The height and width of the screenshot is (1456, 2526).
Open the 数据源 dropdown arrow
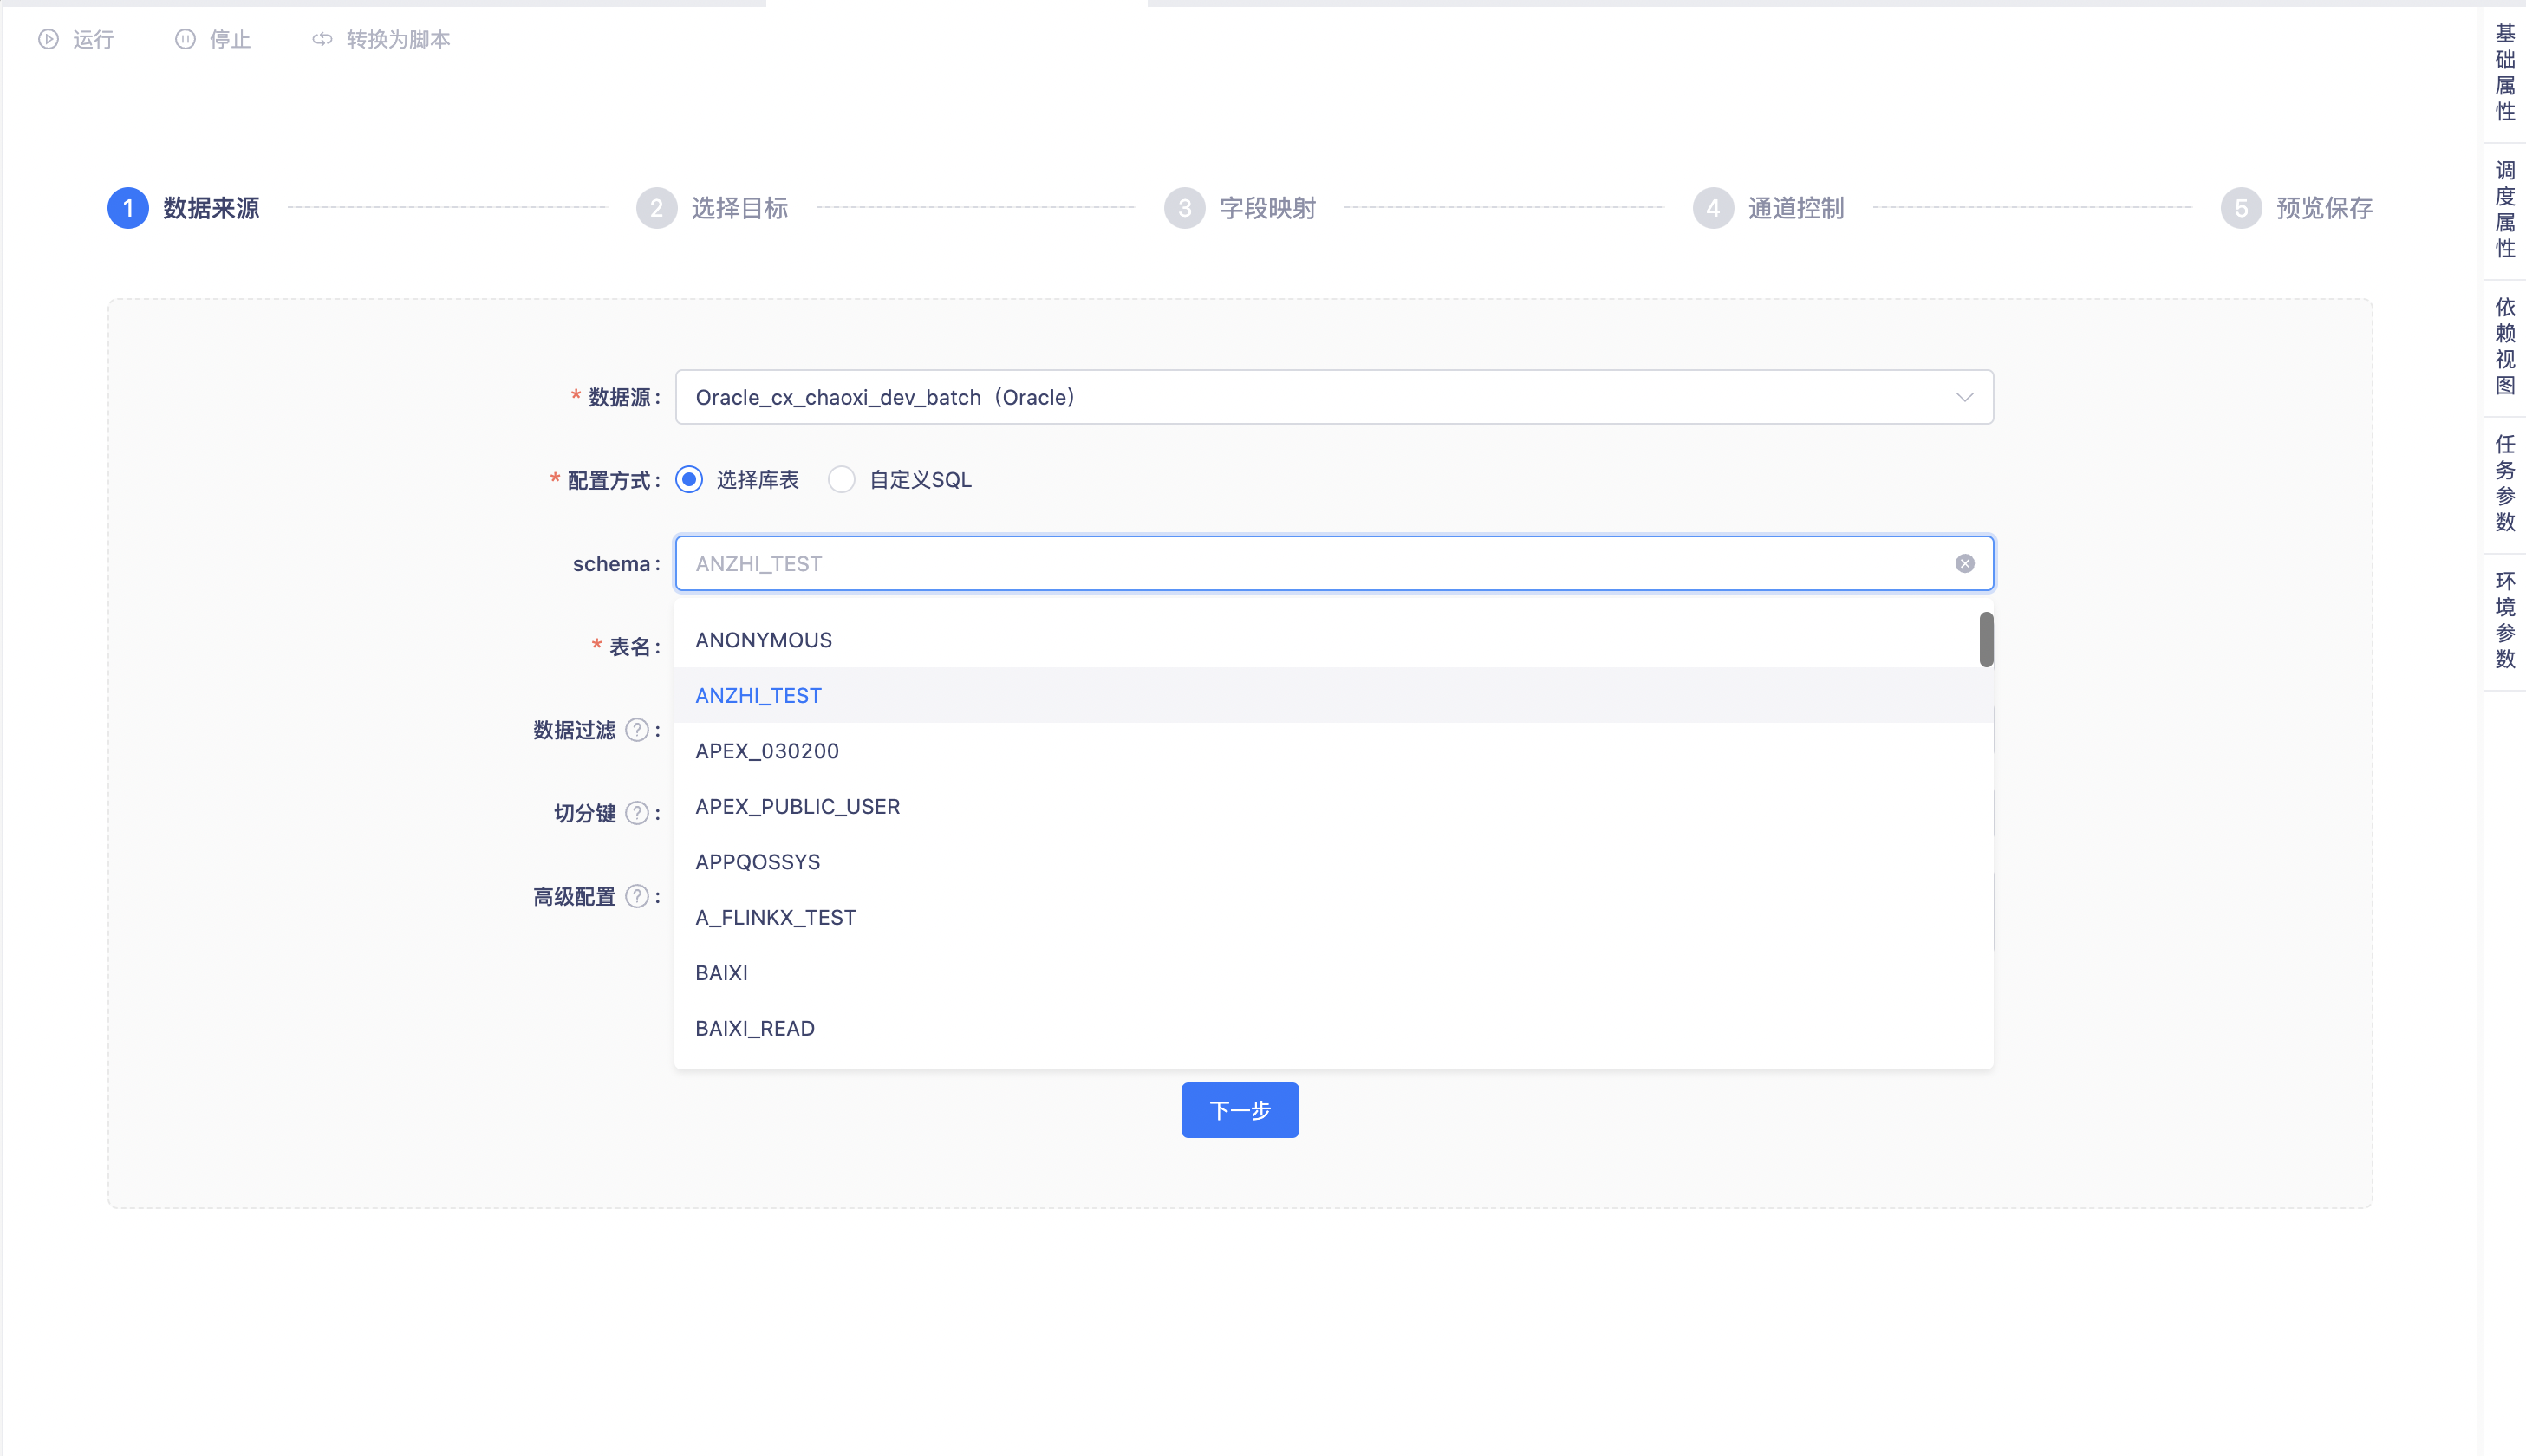[1964, 397]
